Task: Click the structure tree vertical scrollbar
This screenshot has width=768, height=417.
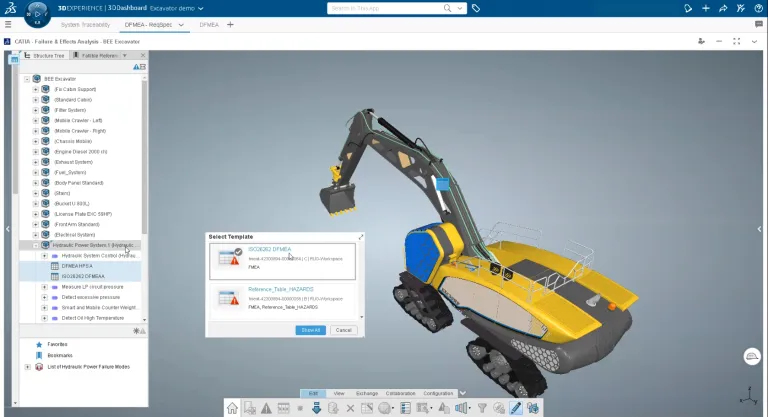Action: 144,157
